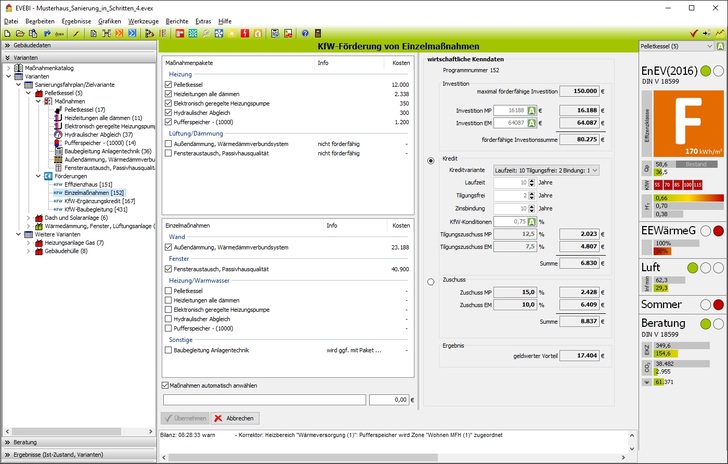Click the green A icon beside Investition MP
728x464 pixels.
[532, 111]
